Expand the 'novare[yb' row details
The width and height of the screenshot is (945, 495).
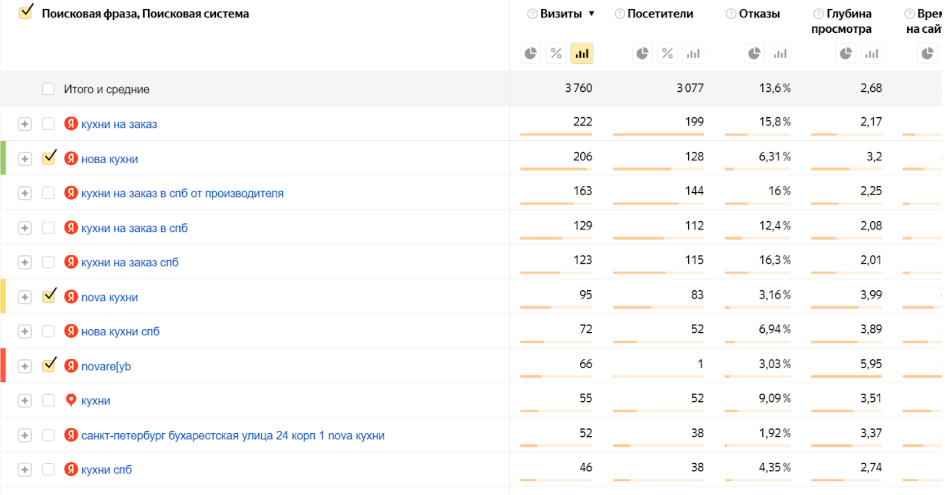pos(25,366)
